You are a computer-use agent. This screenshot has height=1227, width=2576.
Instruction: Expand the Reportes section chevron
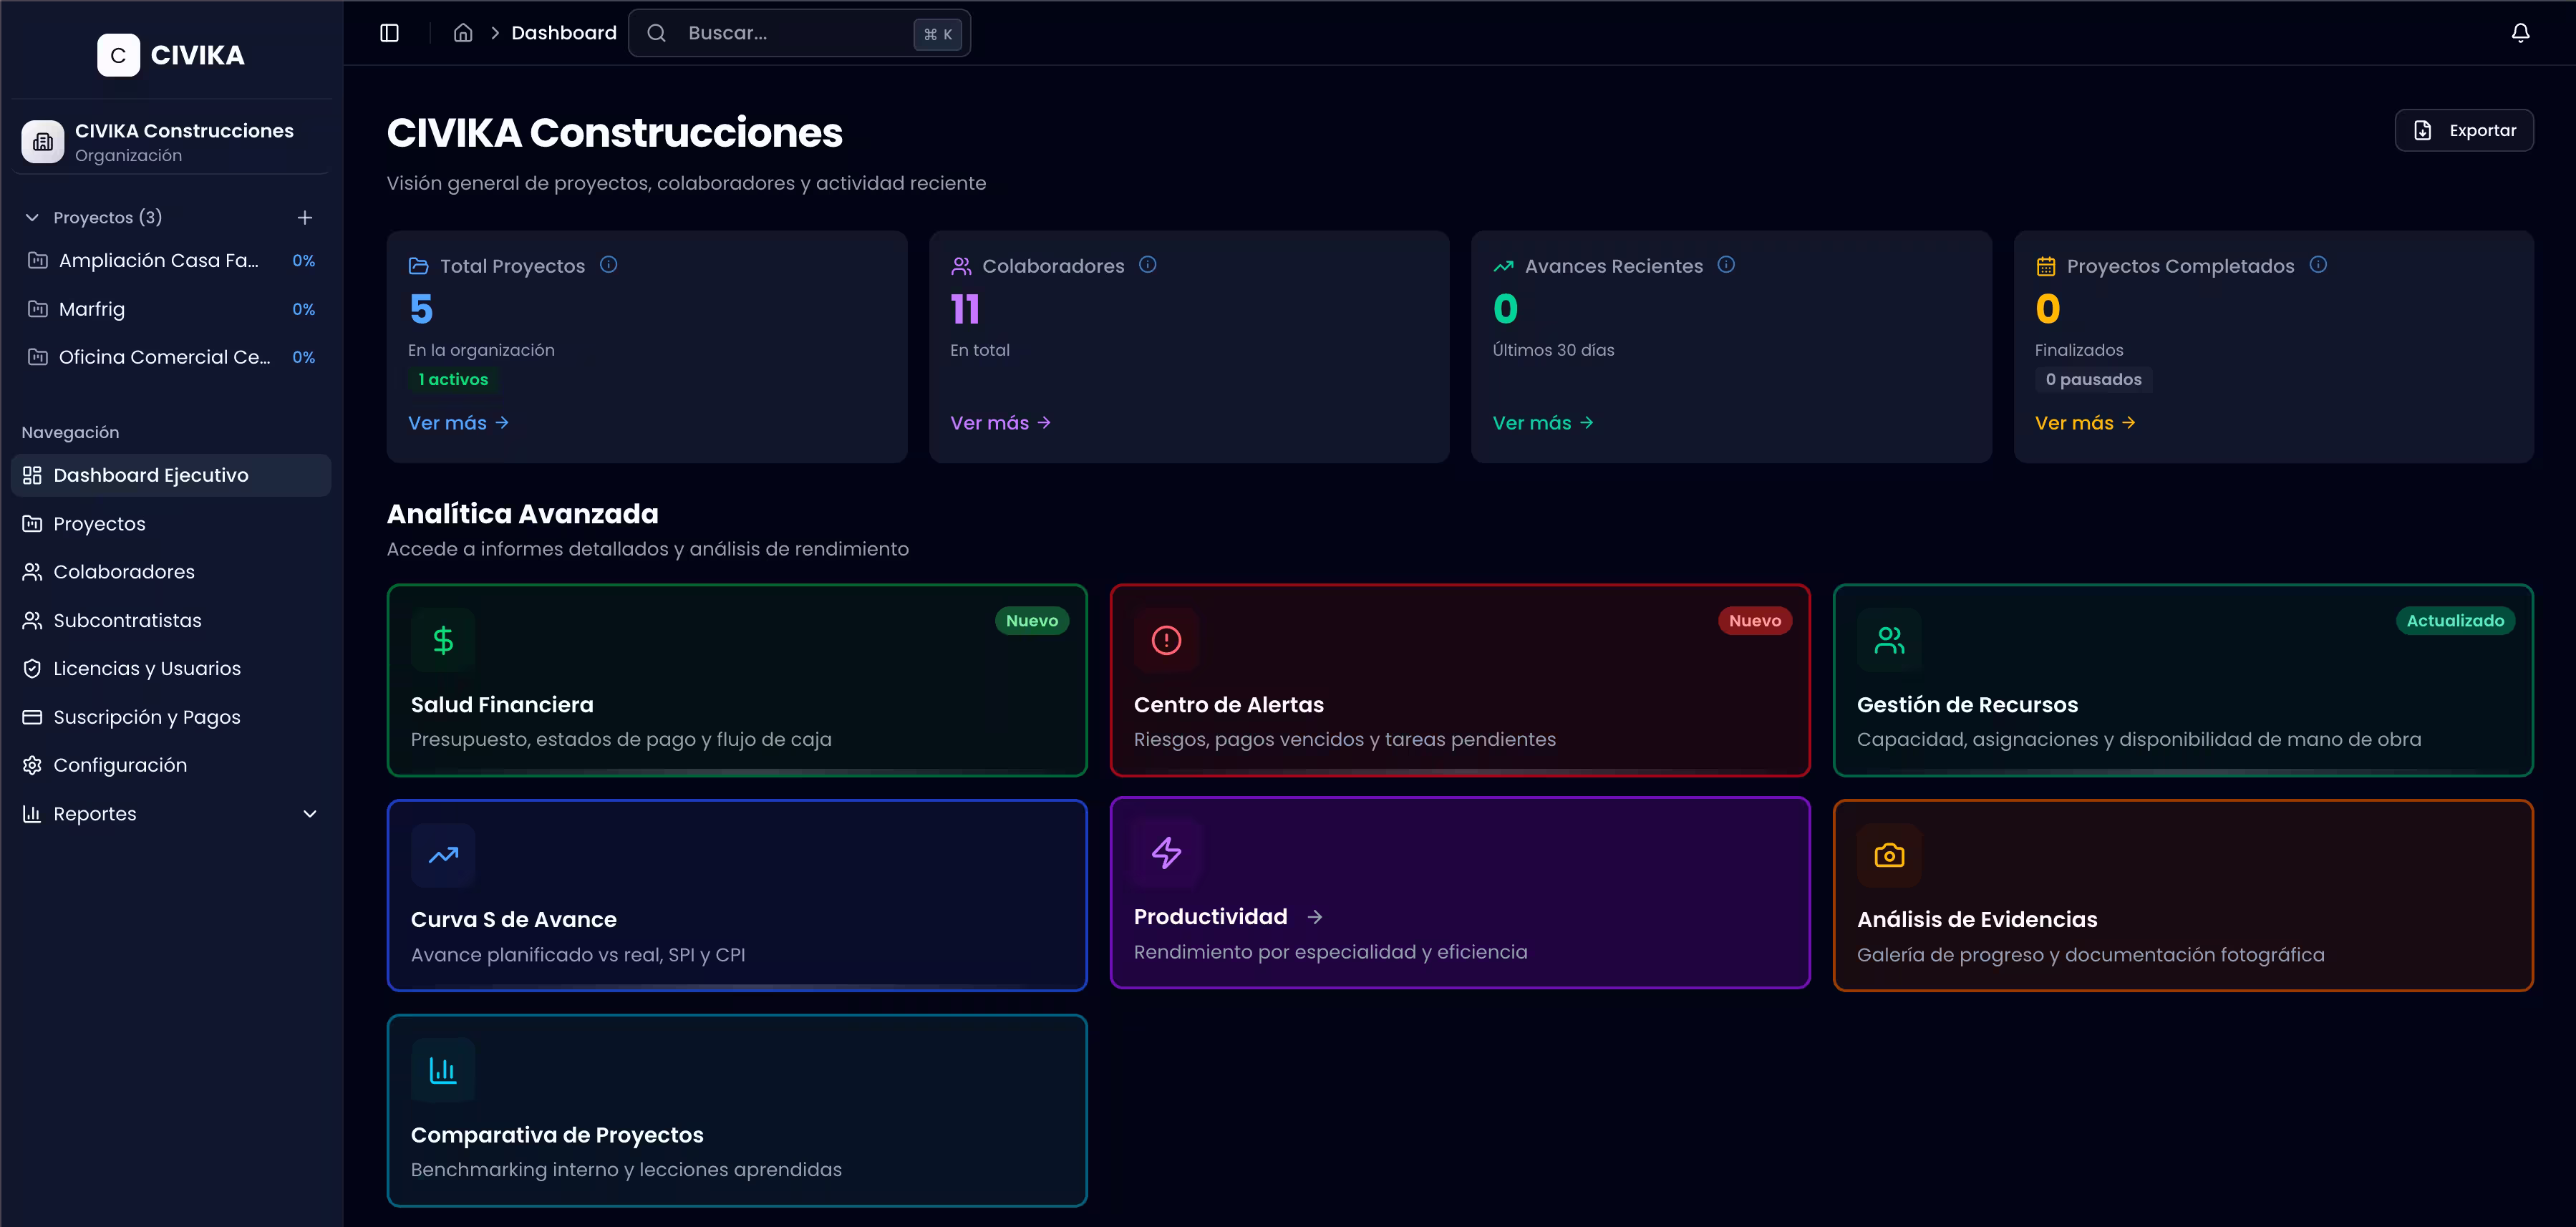click(309, 814)
